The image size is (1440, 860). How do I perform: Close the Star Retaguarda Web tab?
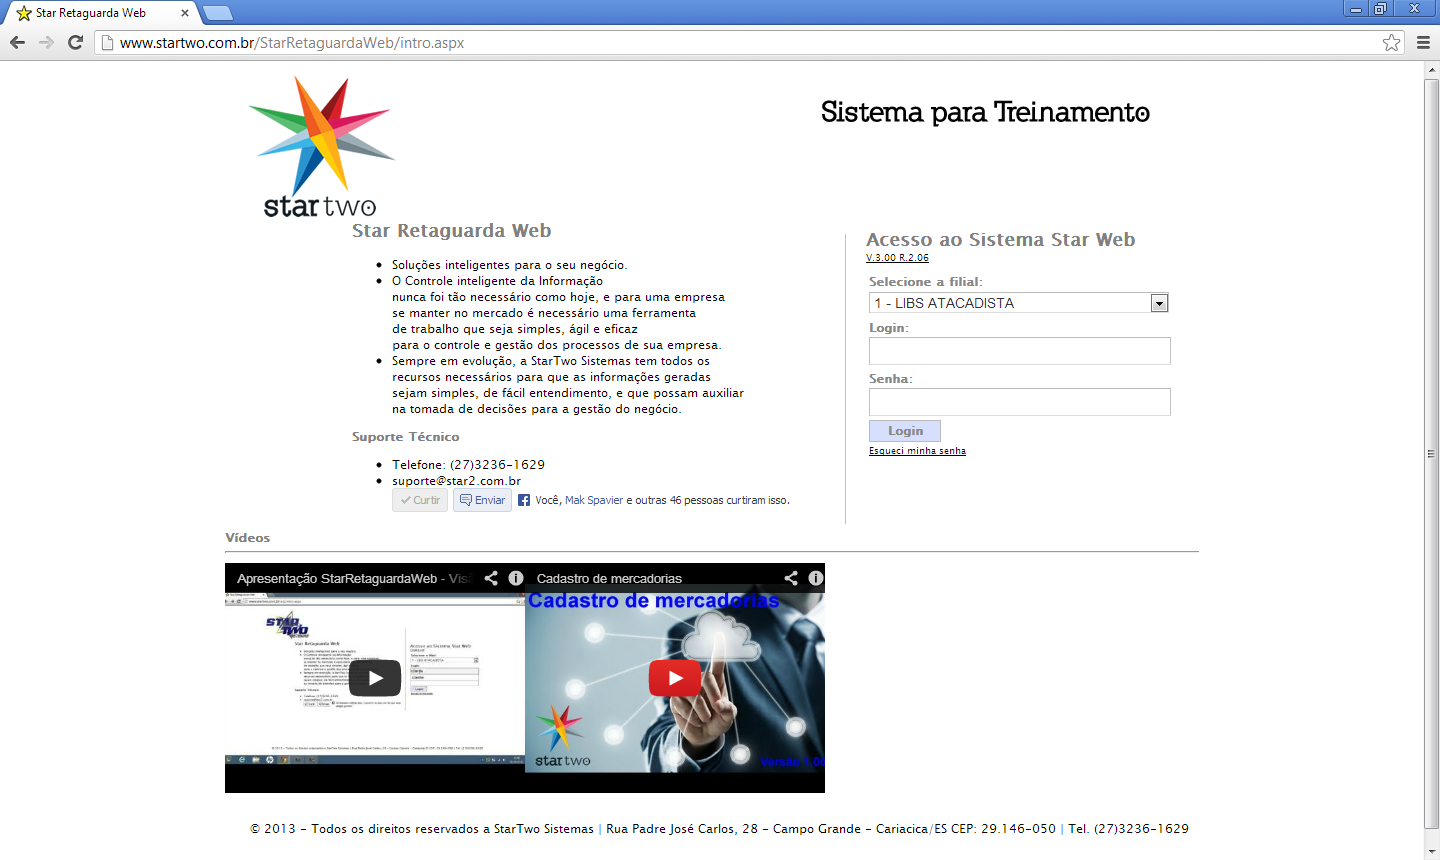tap(185, 13)
